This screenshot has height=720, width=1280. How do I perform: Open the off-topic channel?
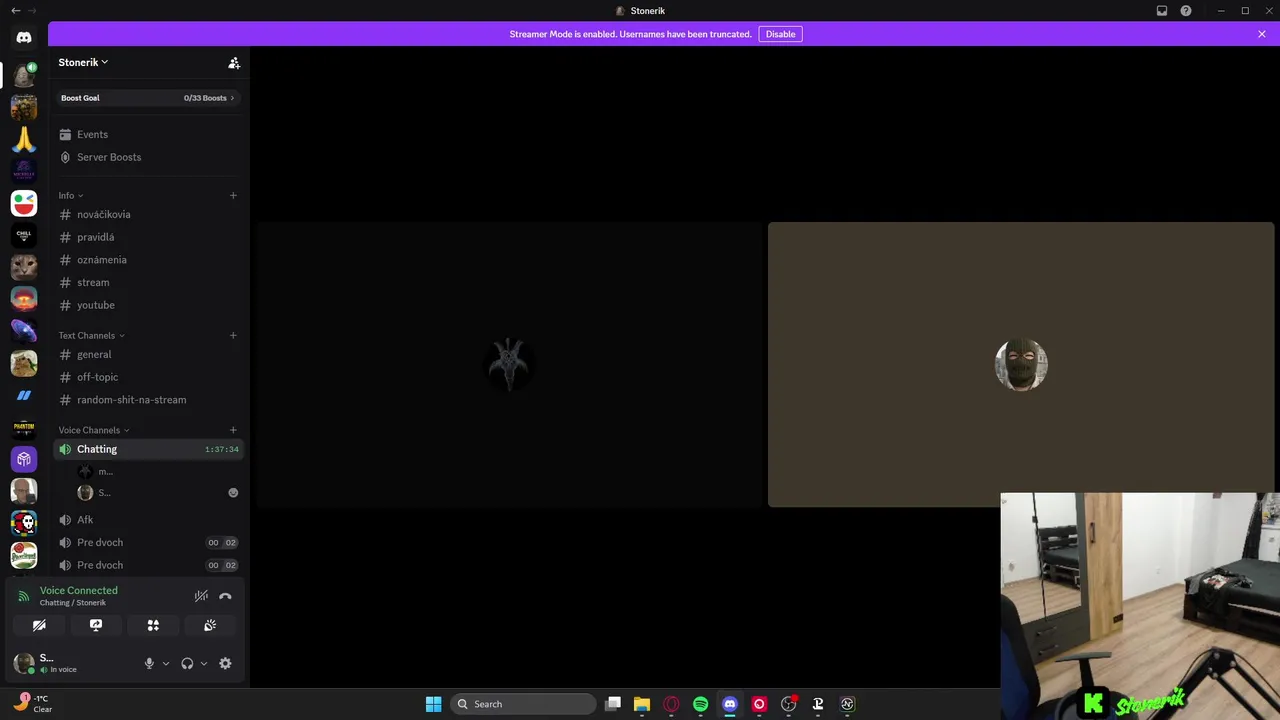click(148, 377)
